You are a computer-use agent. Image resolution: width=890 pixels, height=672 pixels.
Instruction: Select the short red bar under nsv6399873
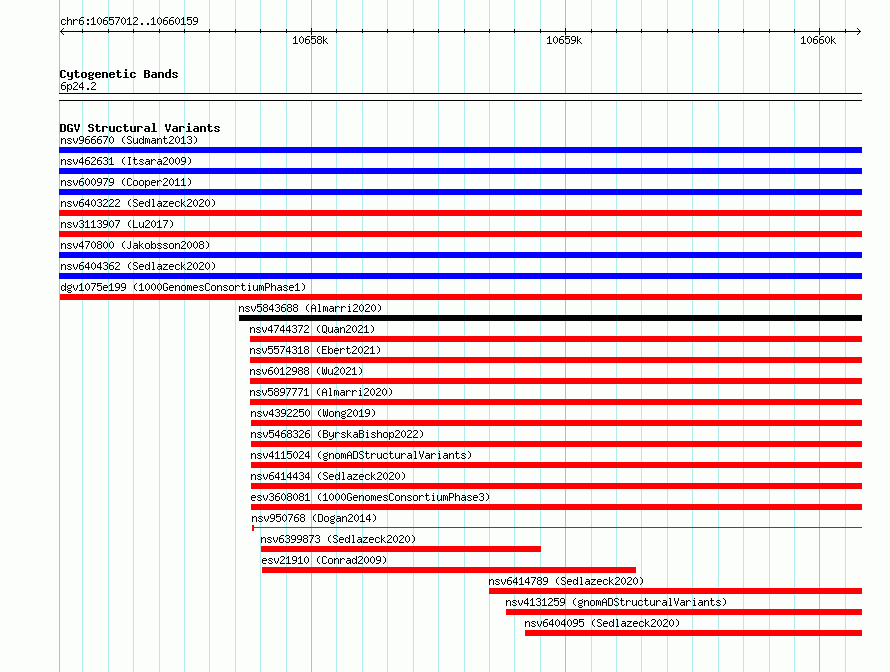click(401, 549)
